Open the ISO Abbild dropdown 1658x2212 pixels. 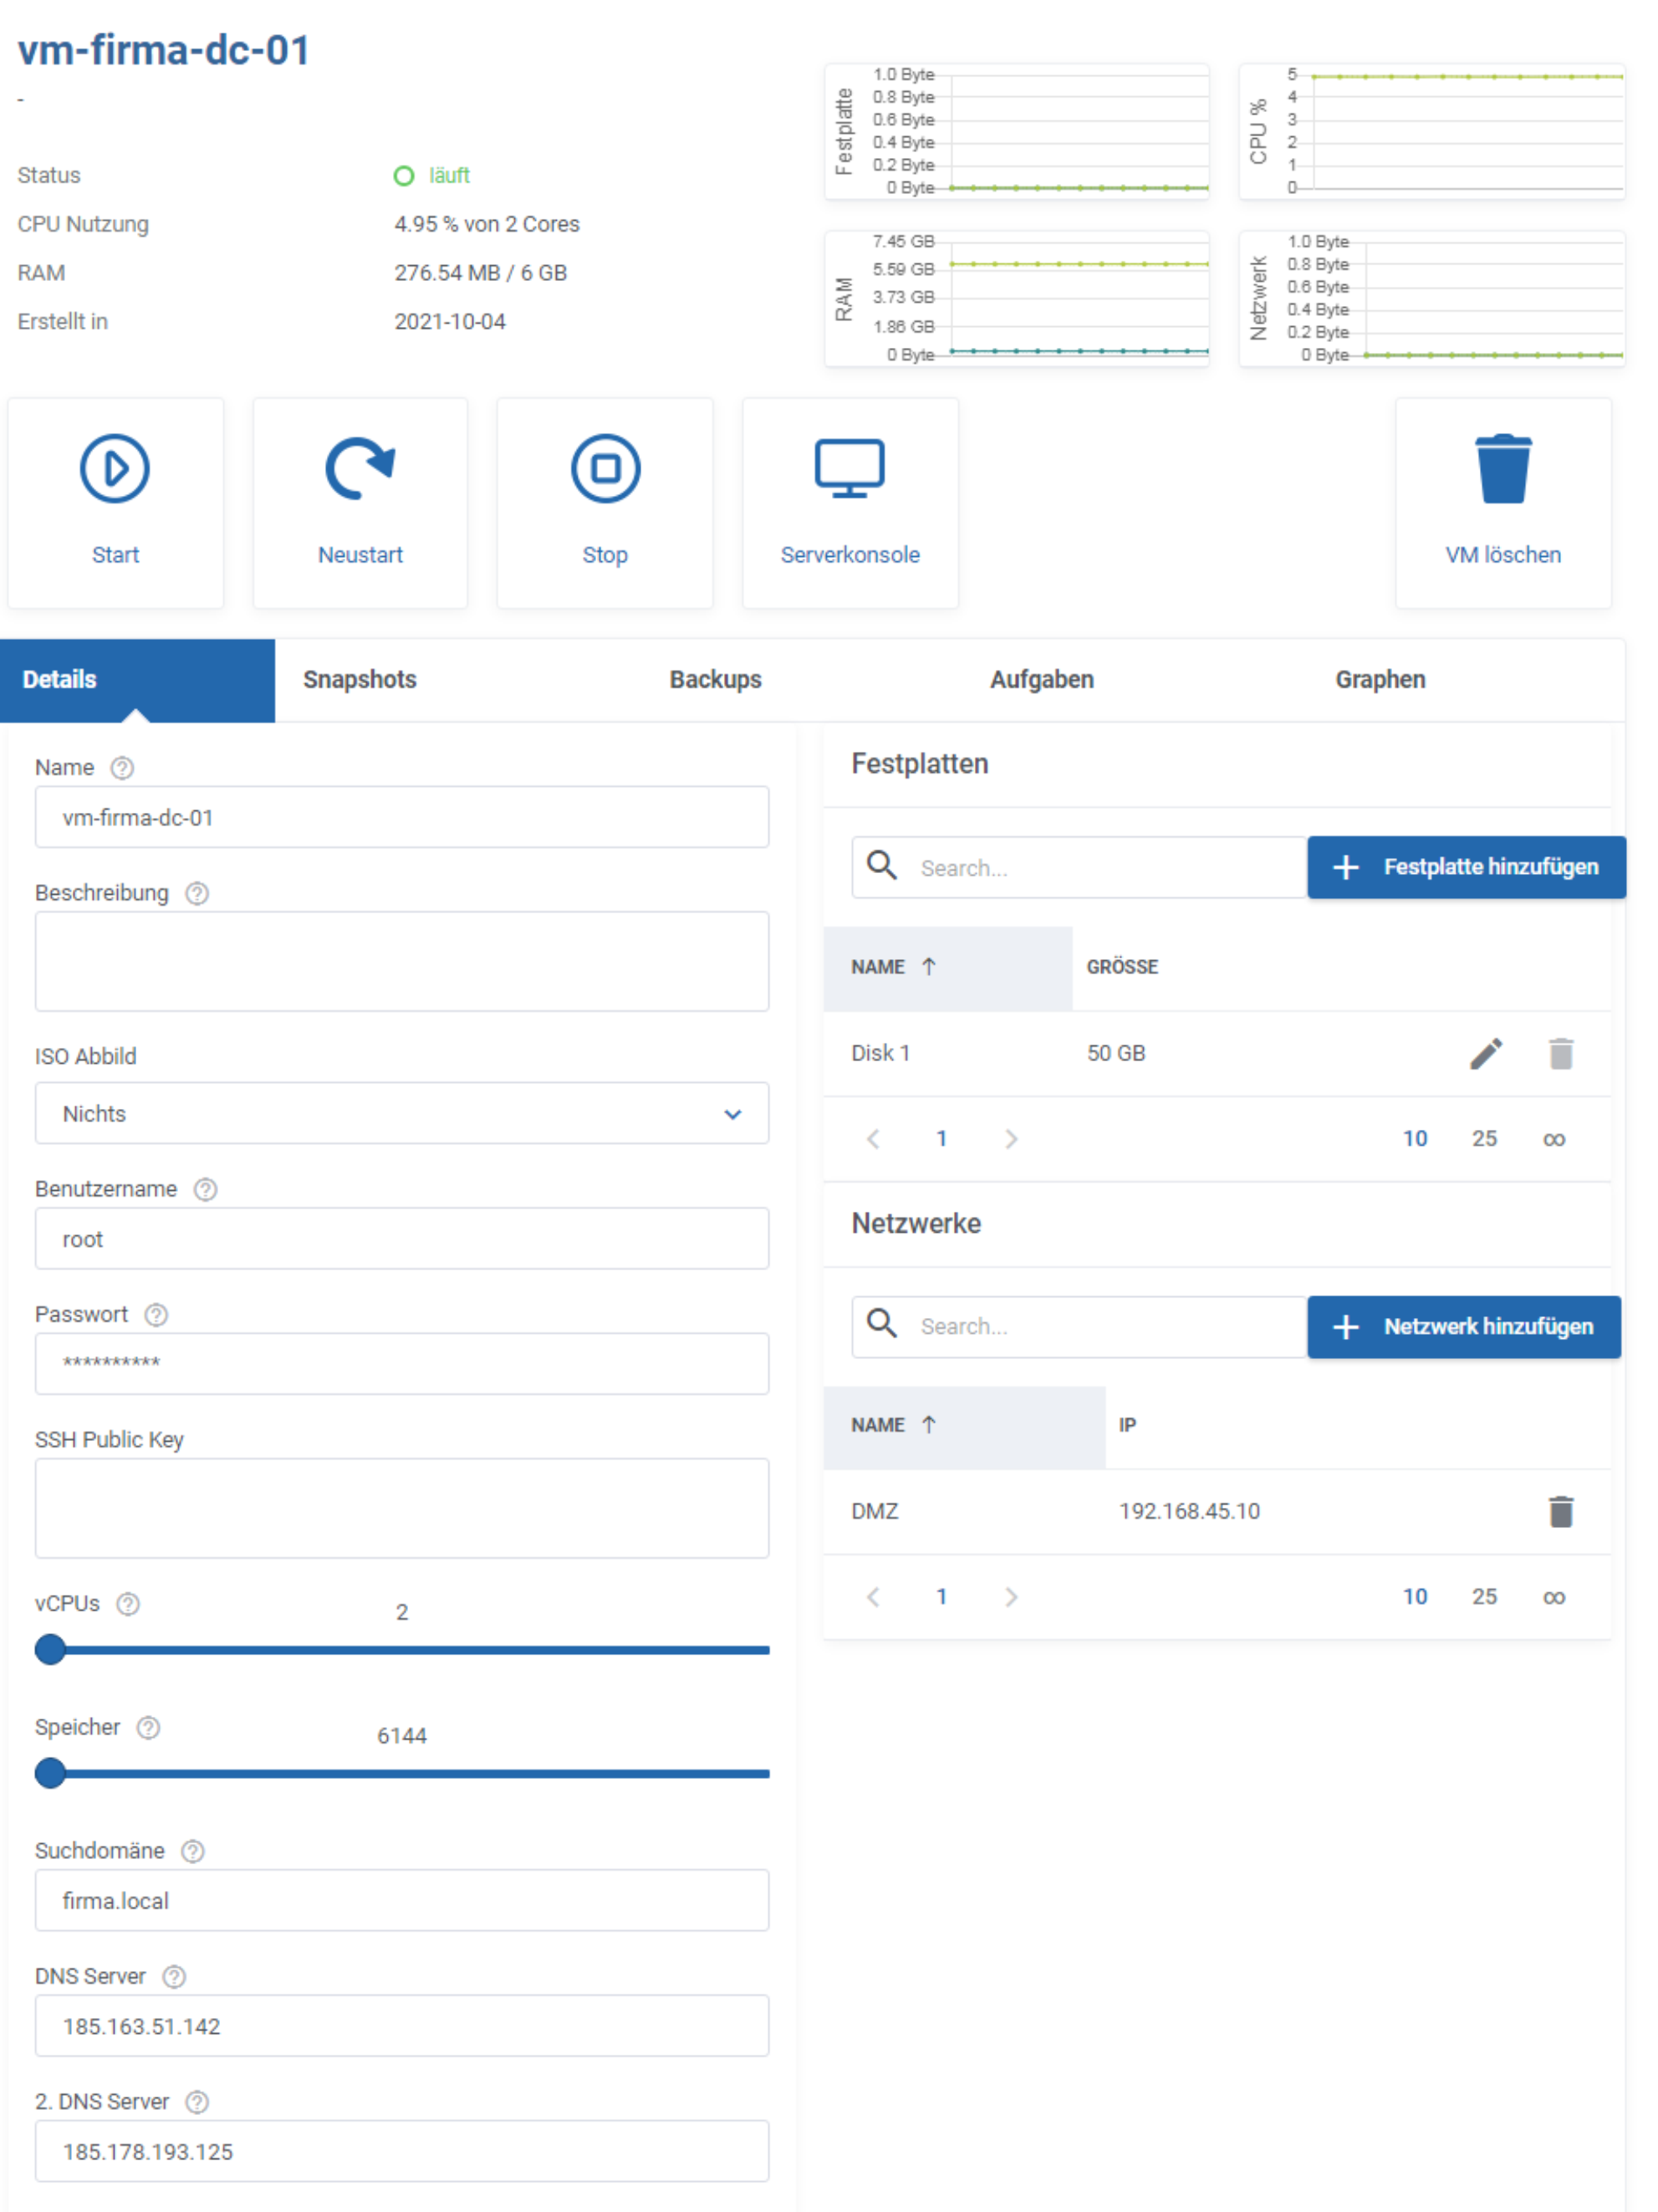(x=402, y=1113)
